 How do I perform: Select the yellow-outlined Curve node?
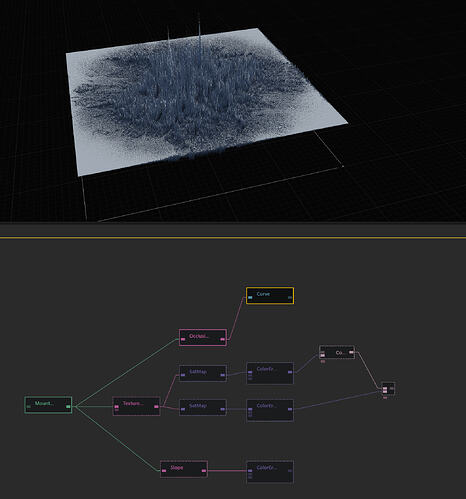point(270,296)
